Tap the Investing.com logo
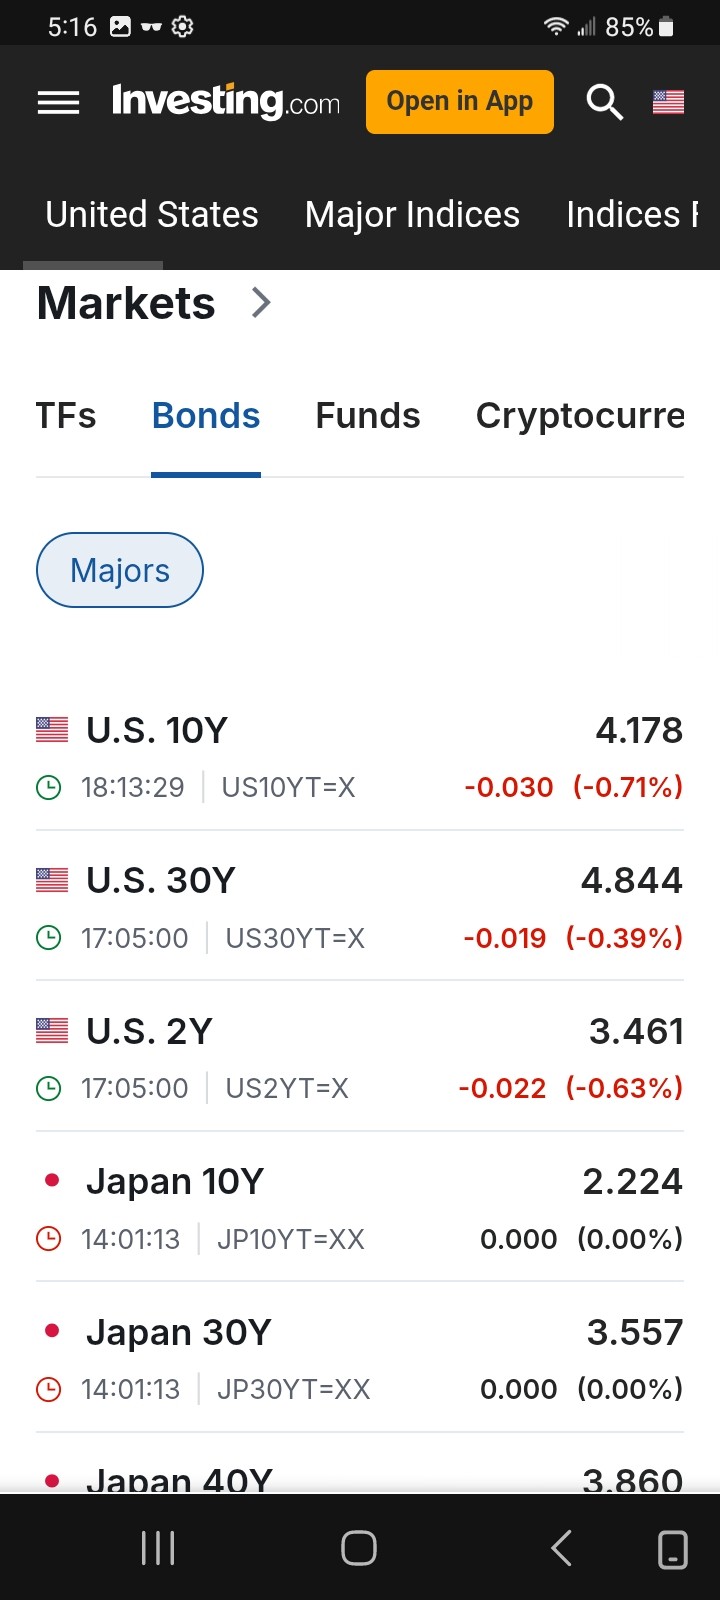Image resolution: width=720 pixels, height=1600 pixels. click(226, 102)
